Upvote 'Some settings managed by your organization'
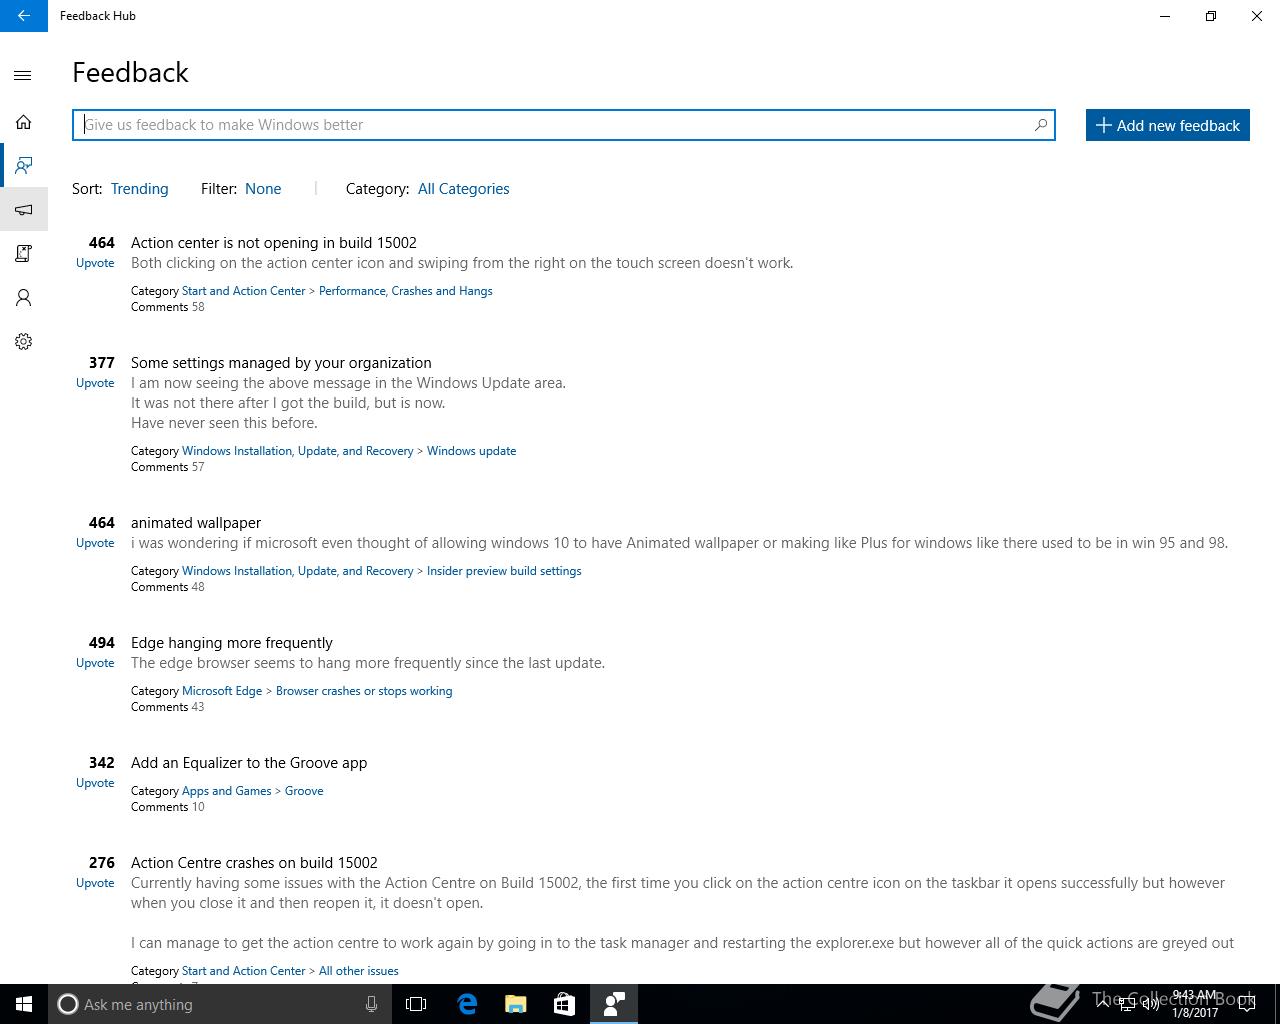 (95, 383)
